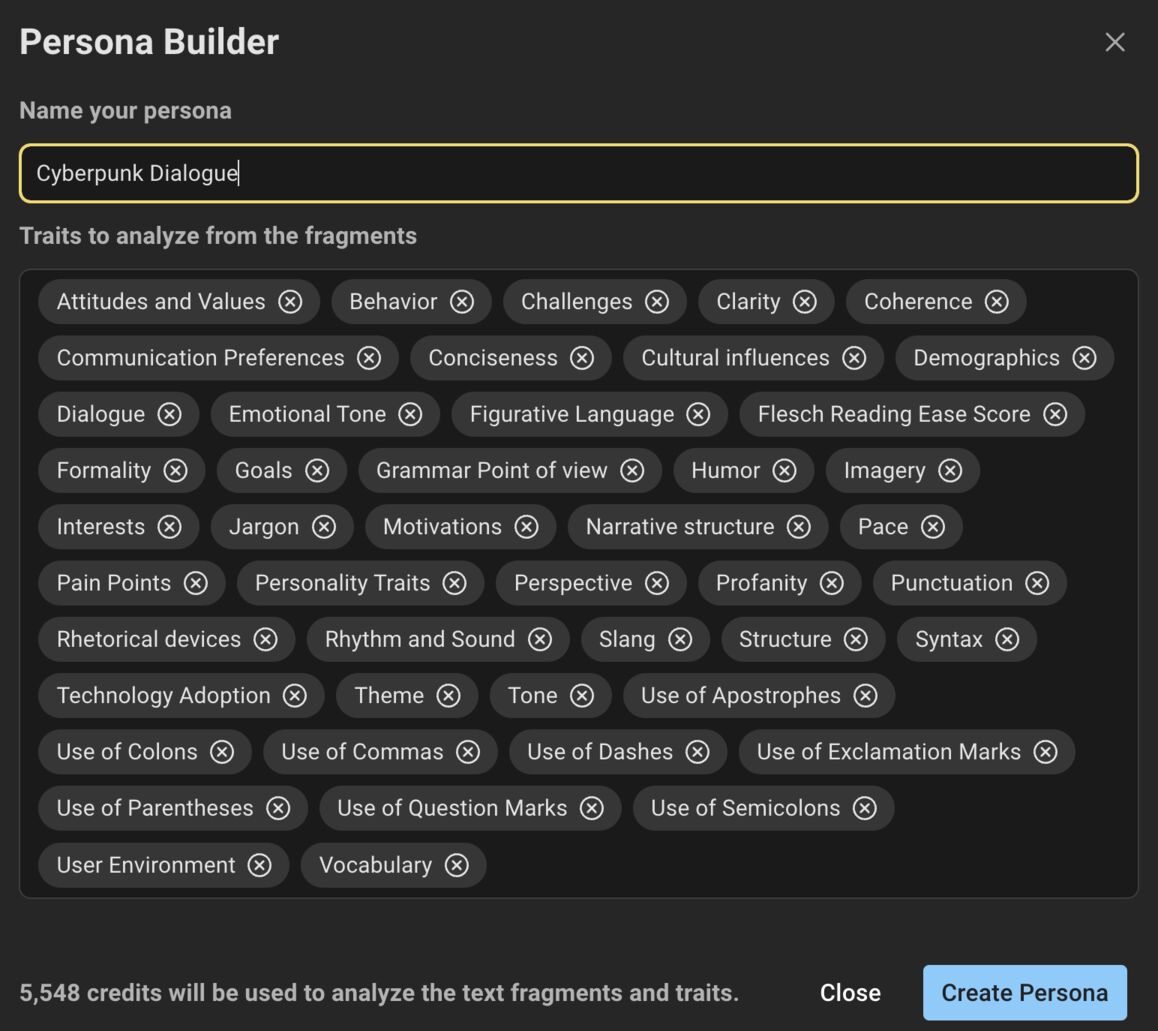Screen dimensions: 1158x1031
Task: Remove the Narrative structure trait
Action: click(x=798, y=527)
